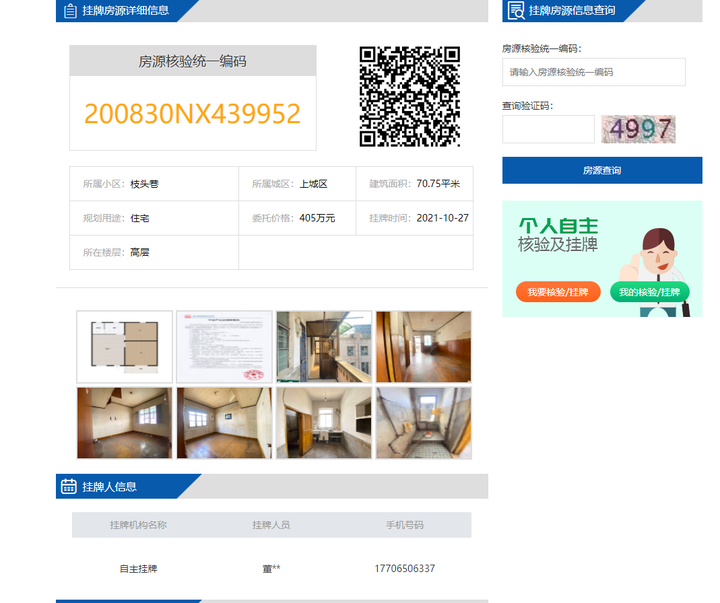Screen dimensions: 720x603
Task: View the outdoor balcony corridor photo
Action: (x=324, y=347)
